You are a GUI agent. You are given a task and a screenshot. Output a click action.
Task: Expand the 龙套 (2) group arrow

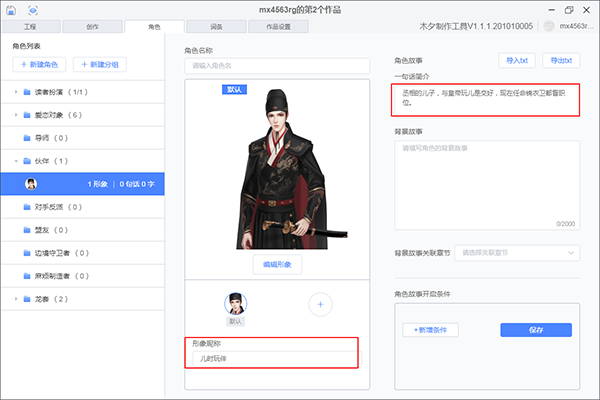[x=16, y=299]
